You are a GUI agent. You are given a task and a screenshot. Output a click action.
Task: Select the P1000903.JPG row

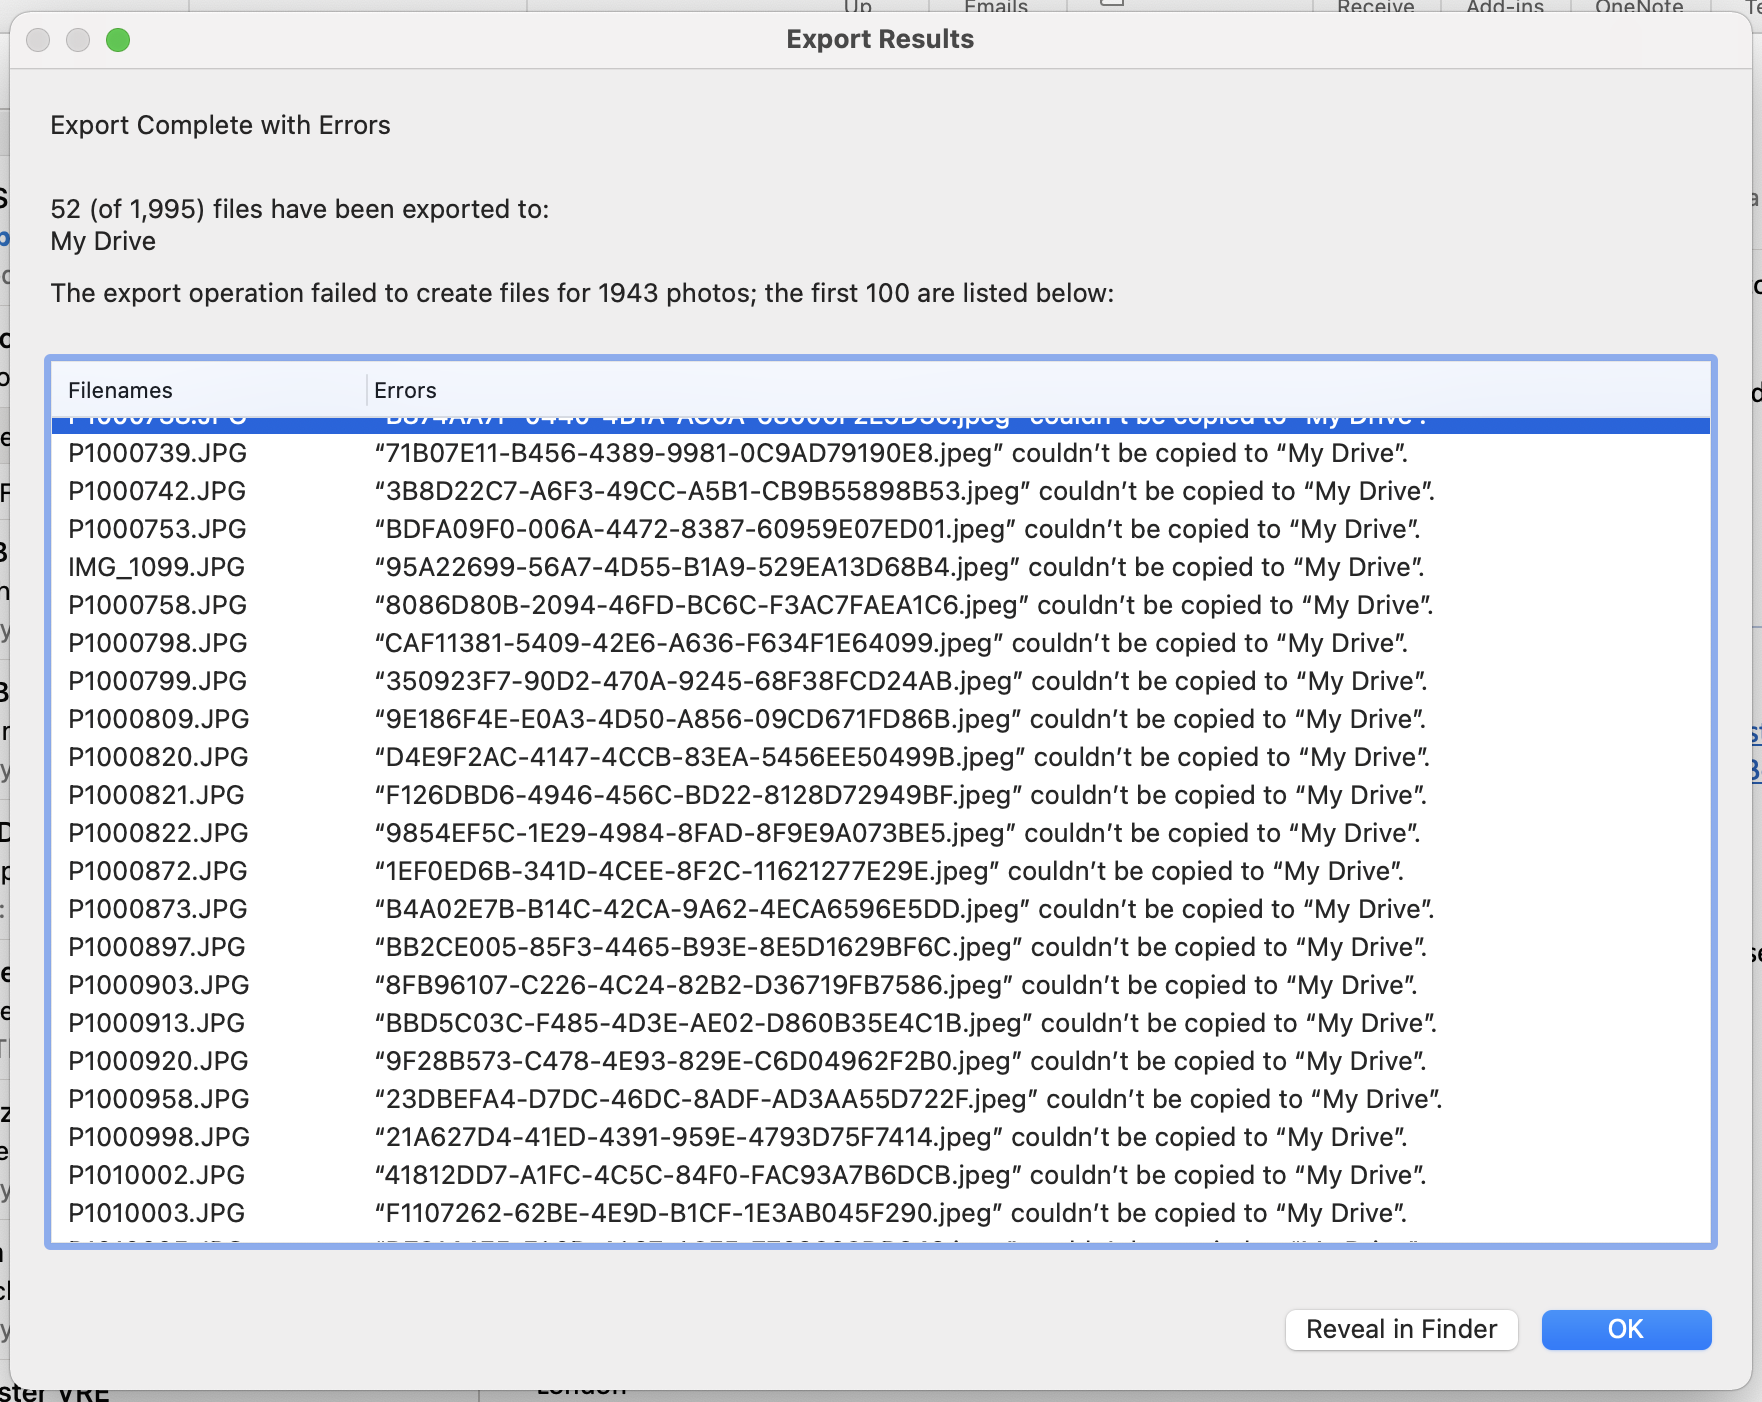[x=881, y=985]
